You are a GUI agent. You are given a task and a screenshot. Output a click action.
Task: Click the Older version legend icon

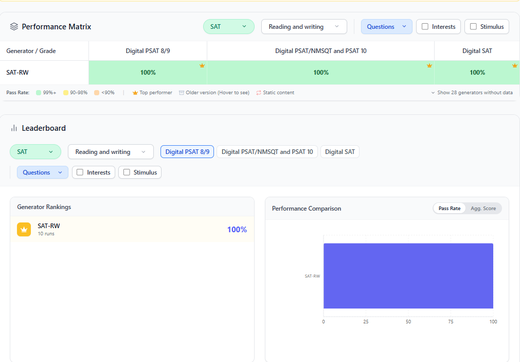click(181, 93)
